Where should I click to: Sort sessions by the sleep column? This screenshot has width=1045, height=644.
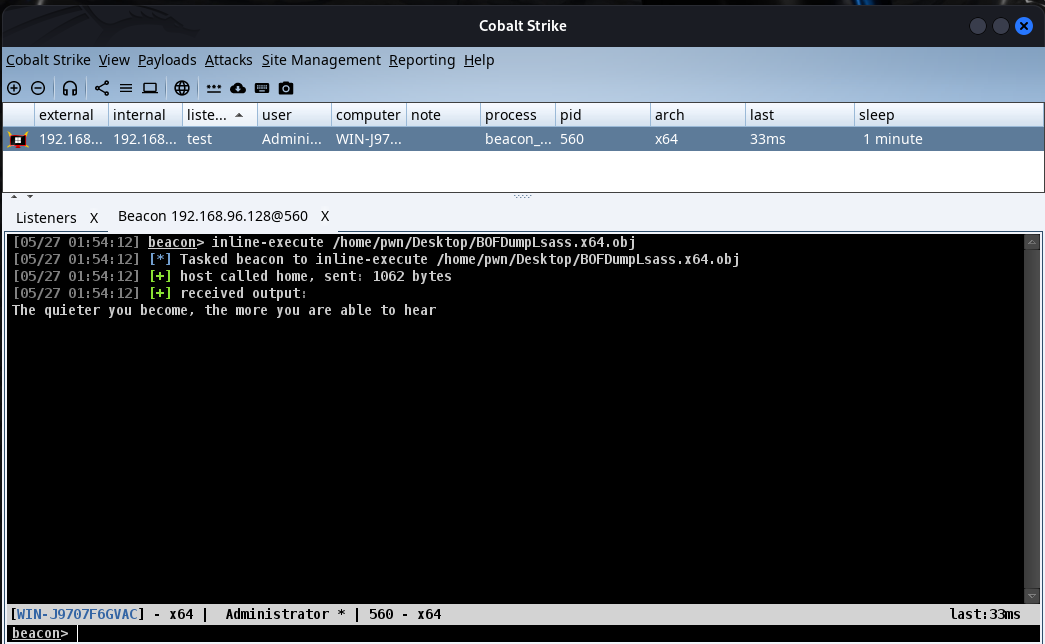[948, 115]
